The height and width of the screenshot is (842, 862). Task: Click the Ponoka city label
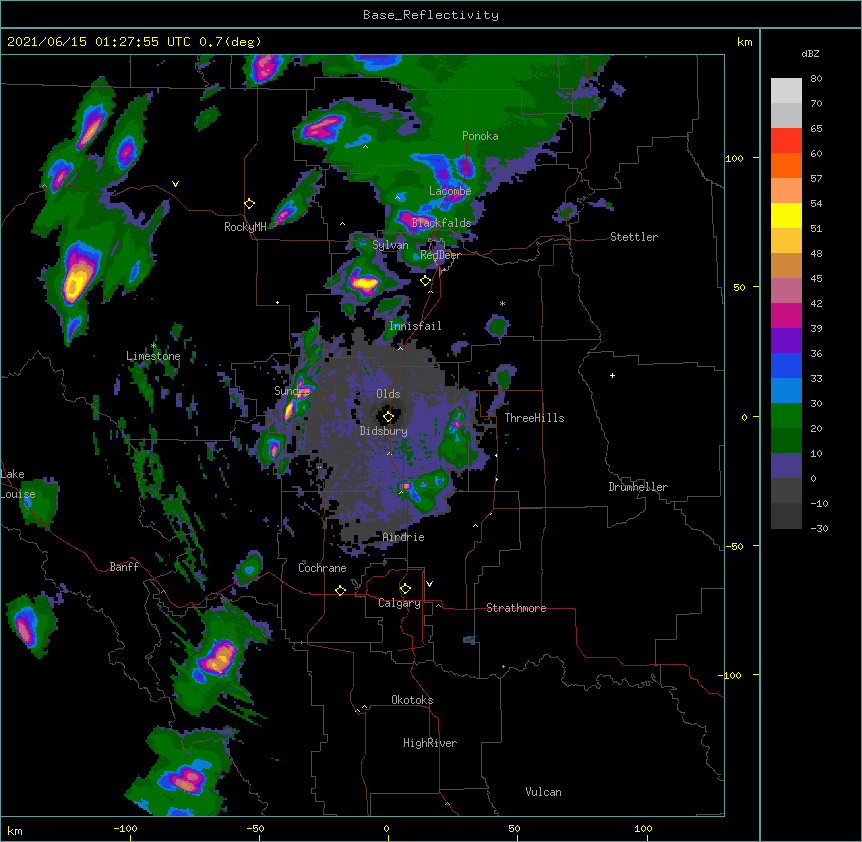click(480, 136)
